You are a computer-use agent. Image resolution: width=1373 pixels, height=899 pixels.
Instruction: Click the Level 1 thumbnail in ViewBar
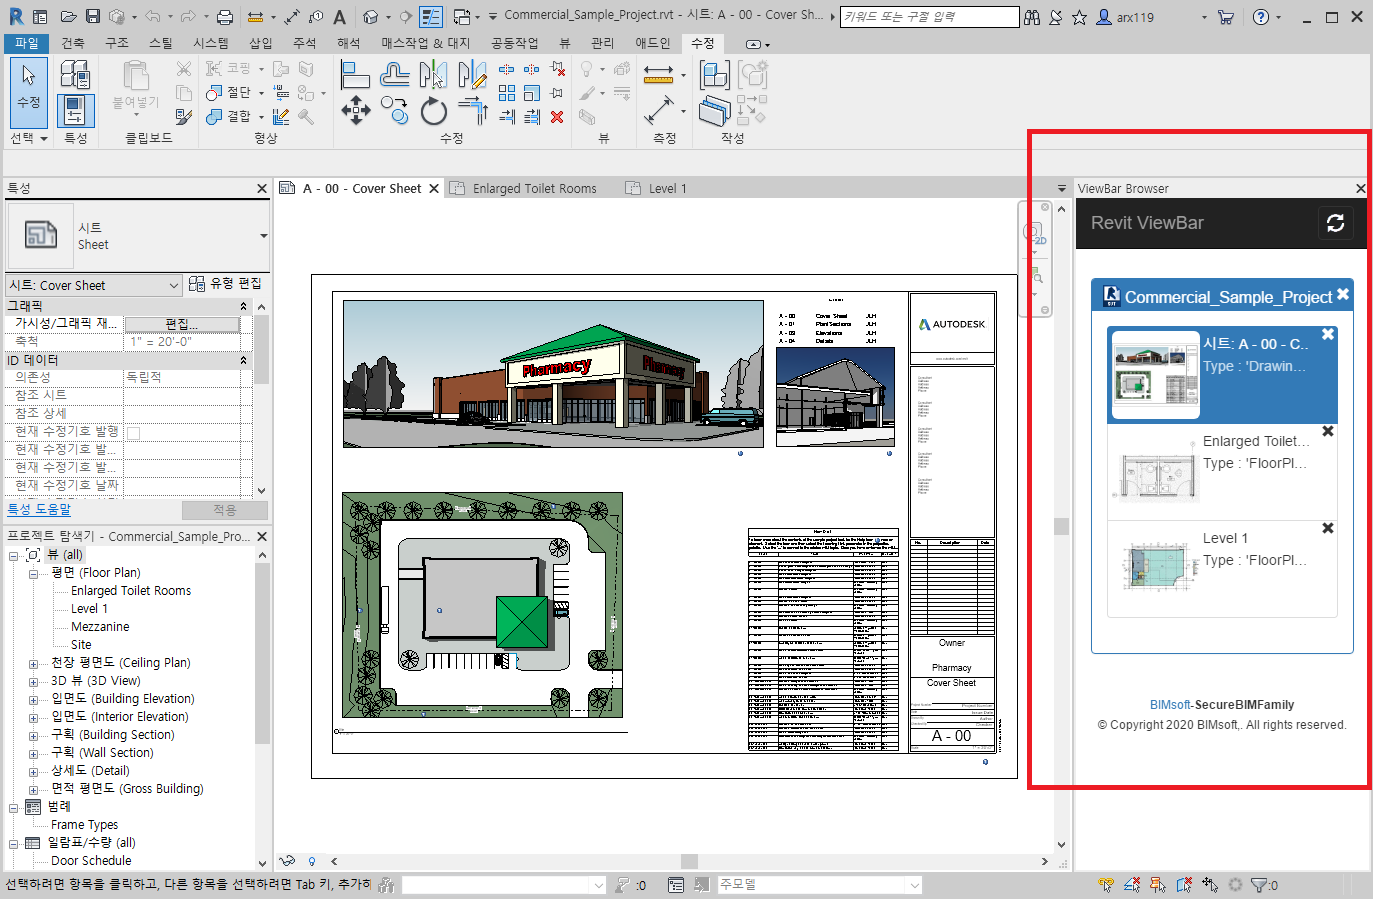coord(1155,567)
